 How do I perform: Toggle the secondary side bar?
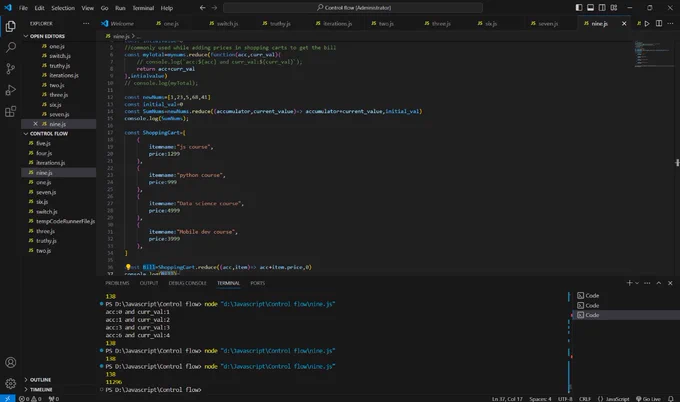pyautogui.click(x=602, y=7)
